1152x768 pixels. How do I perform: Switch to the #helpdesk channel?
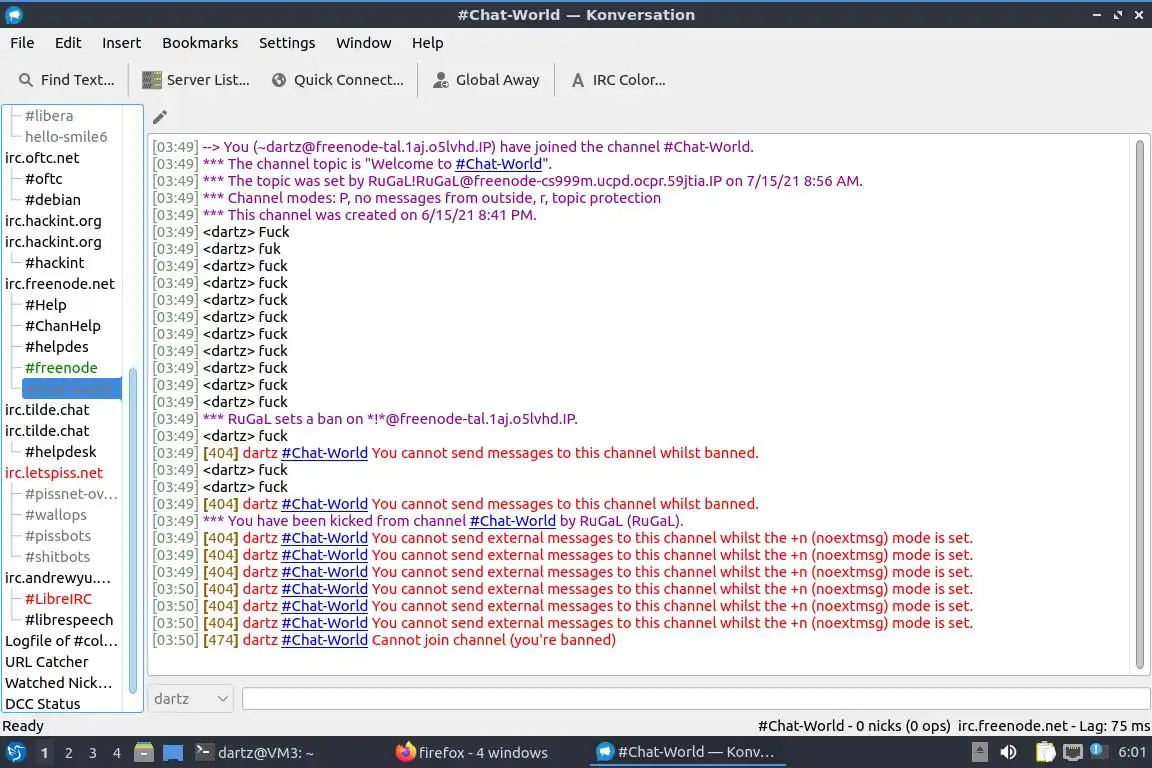tap(60, 452)
